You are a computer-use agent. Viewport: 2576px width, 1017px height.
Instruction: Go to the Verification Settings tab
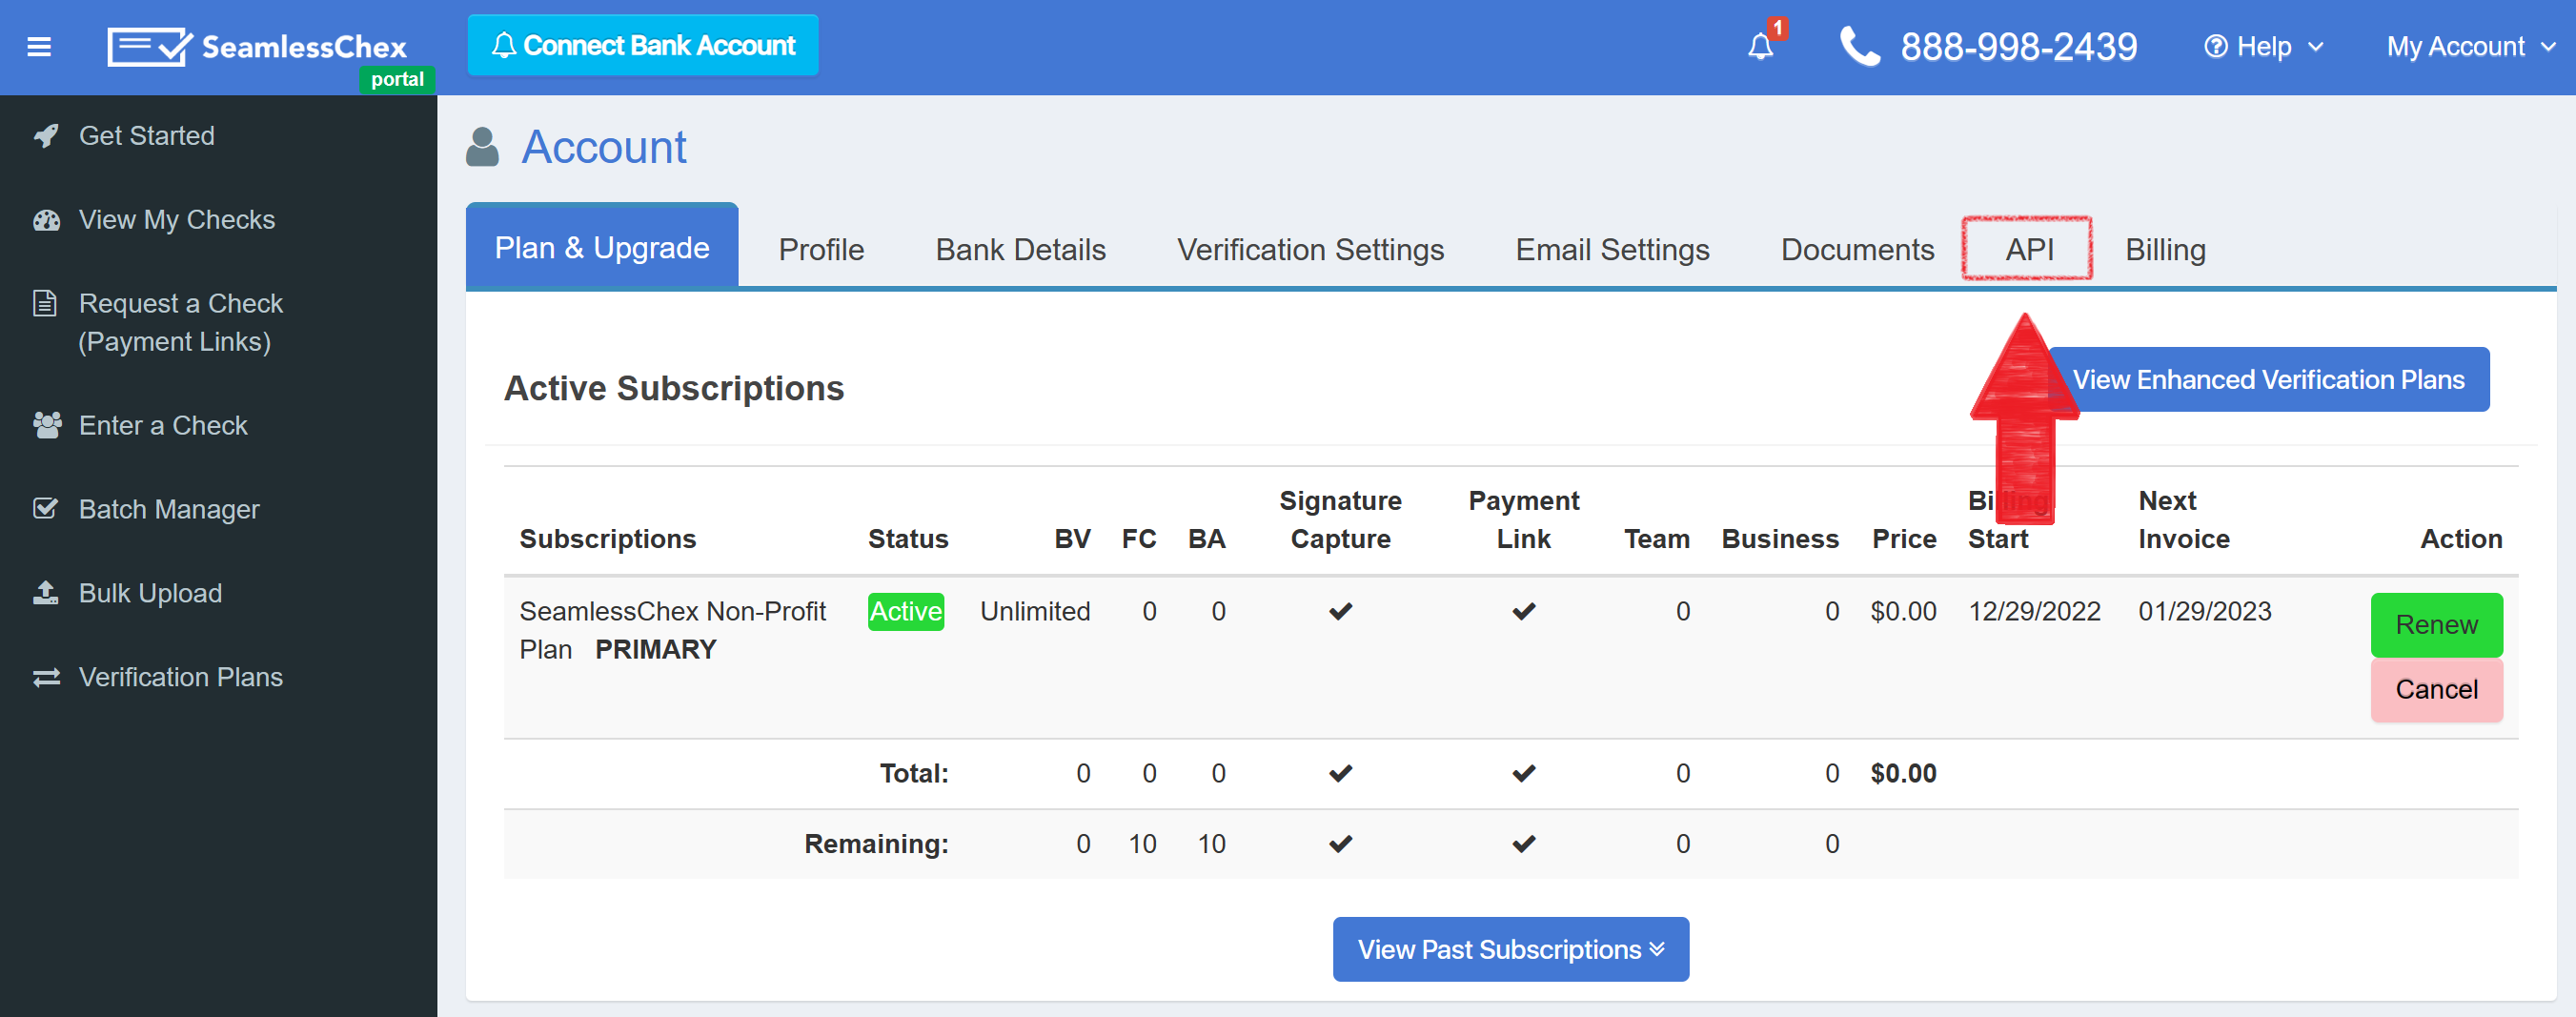[x=1310, y=250]
